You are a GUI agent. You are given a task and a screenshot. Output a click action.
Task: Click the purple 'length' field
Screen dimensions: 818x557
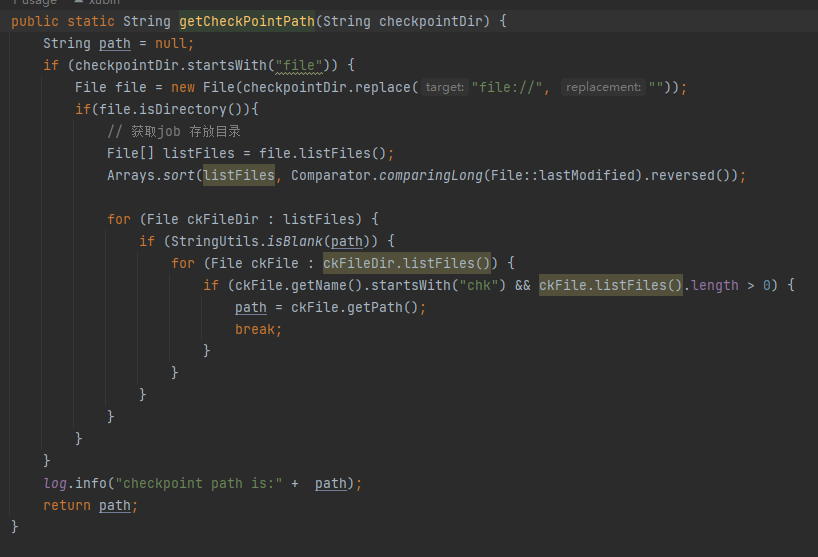pos(715,285)
